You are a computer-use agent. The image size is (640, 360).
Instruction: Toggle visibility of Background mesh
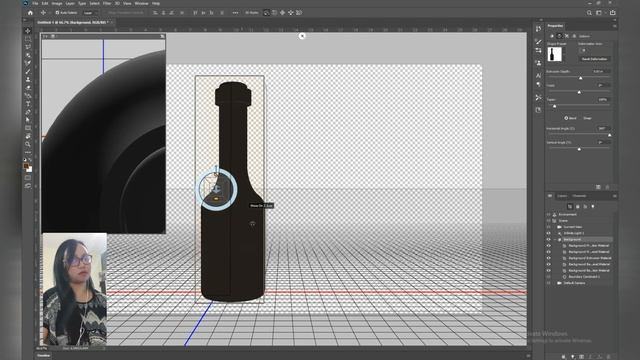point(549,240)
